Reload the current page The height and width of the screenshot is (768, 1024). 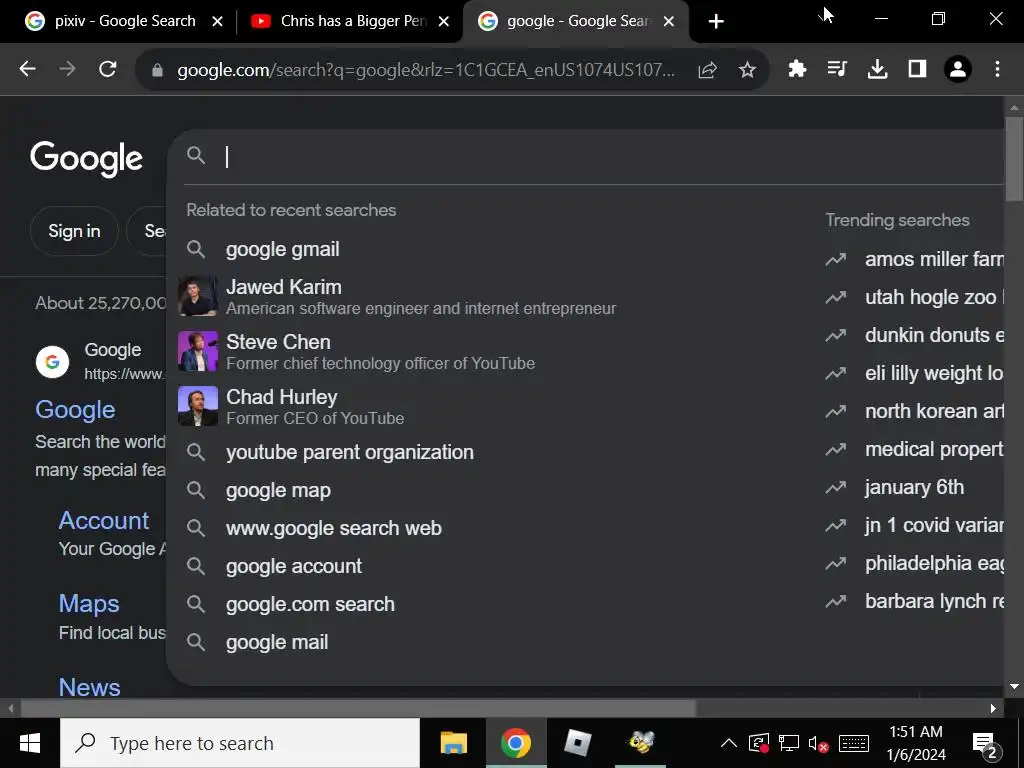[x=108, y=69]
